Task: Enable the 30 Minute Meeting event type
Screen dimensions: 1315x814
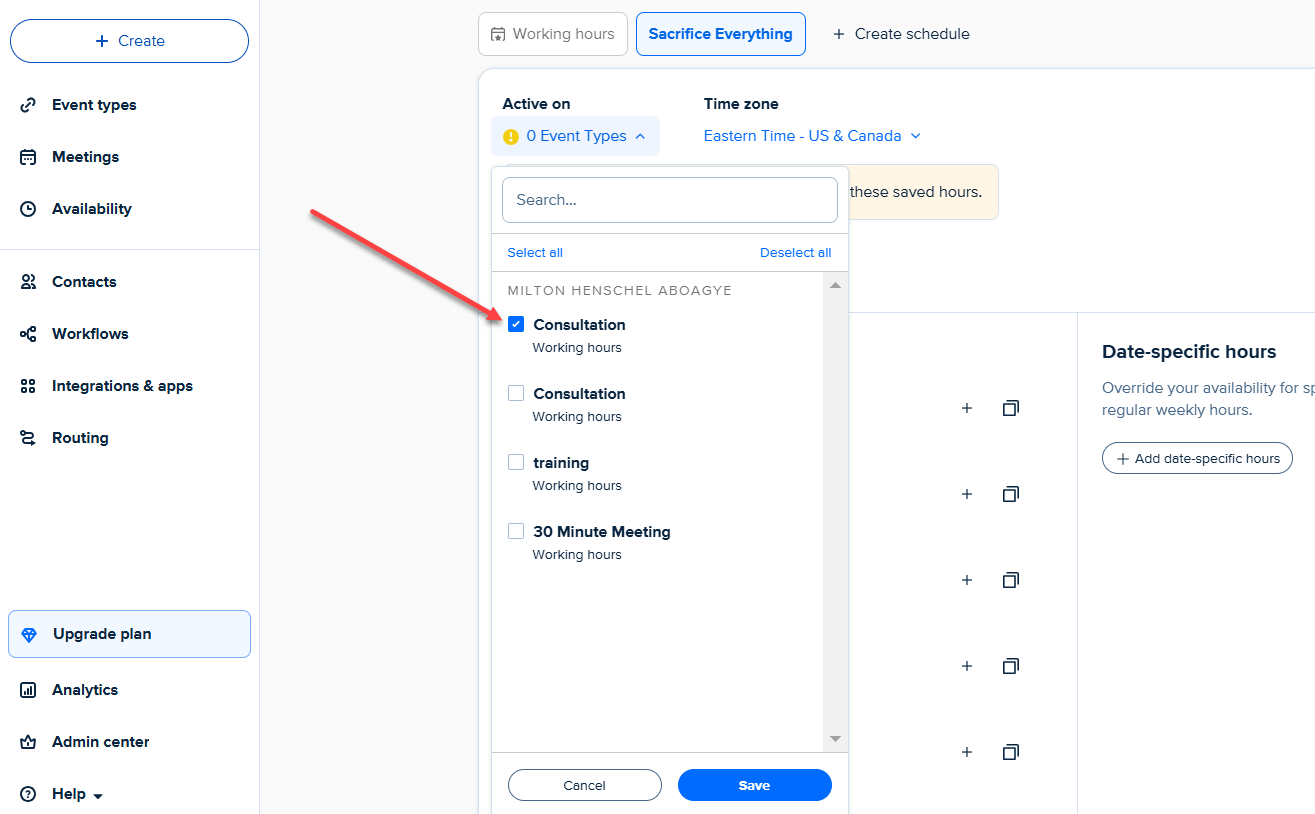Action: [x=516, y=531]
